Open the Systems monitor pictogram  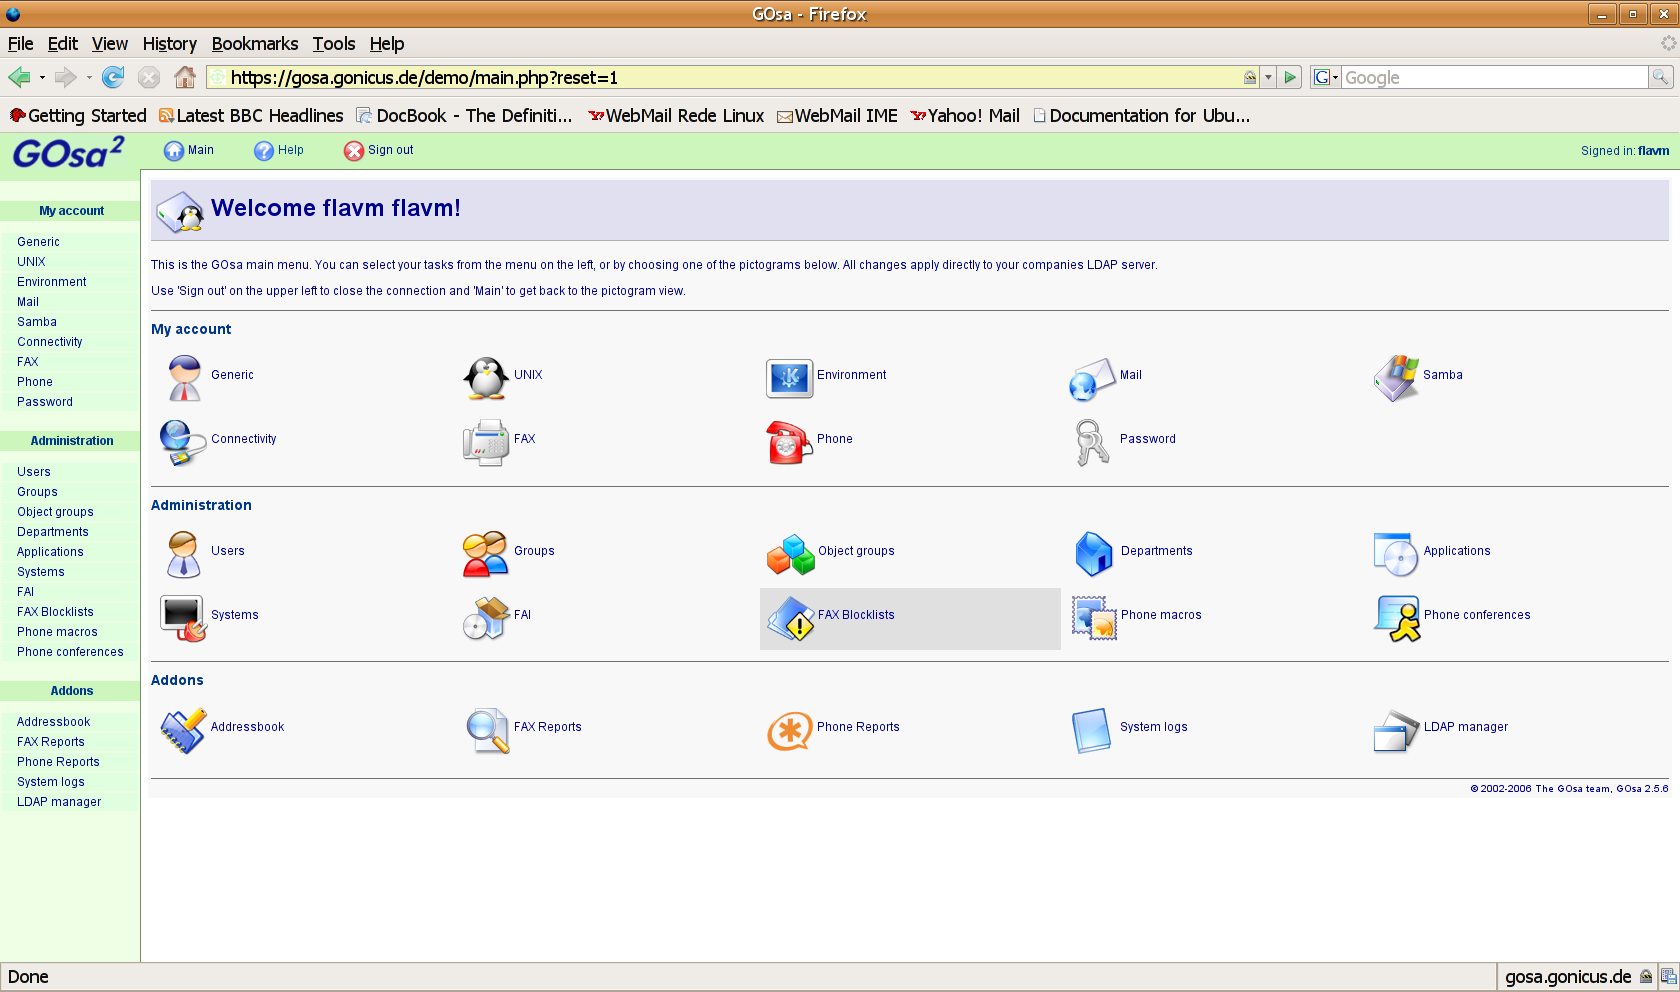(x=183, y=617)
